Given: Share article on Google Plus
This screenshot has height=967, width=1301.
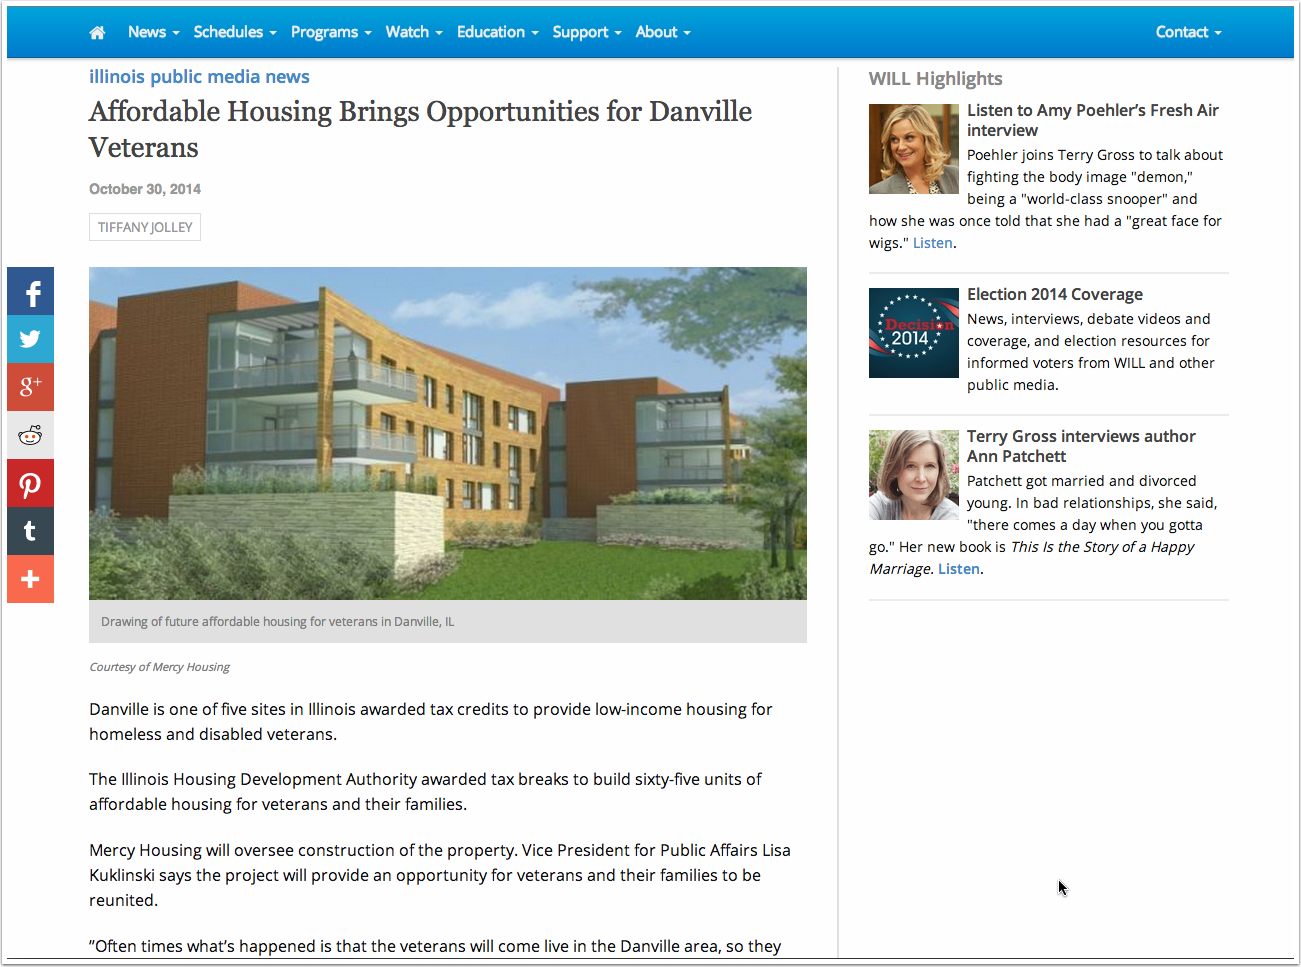Looking at the screenshot, I should point(30,387).
